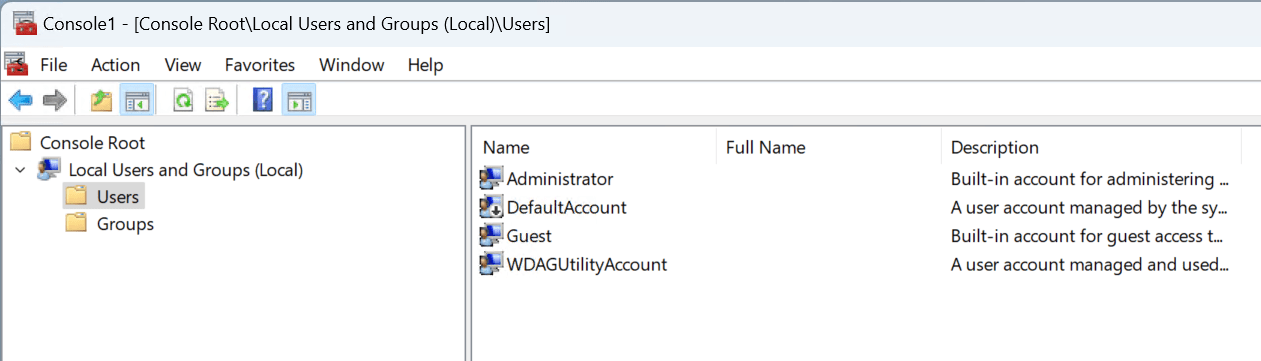Open the Favorites menu
This screenshot has width=1261, height=361.
click(x=260, y=65)
